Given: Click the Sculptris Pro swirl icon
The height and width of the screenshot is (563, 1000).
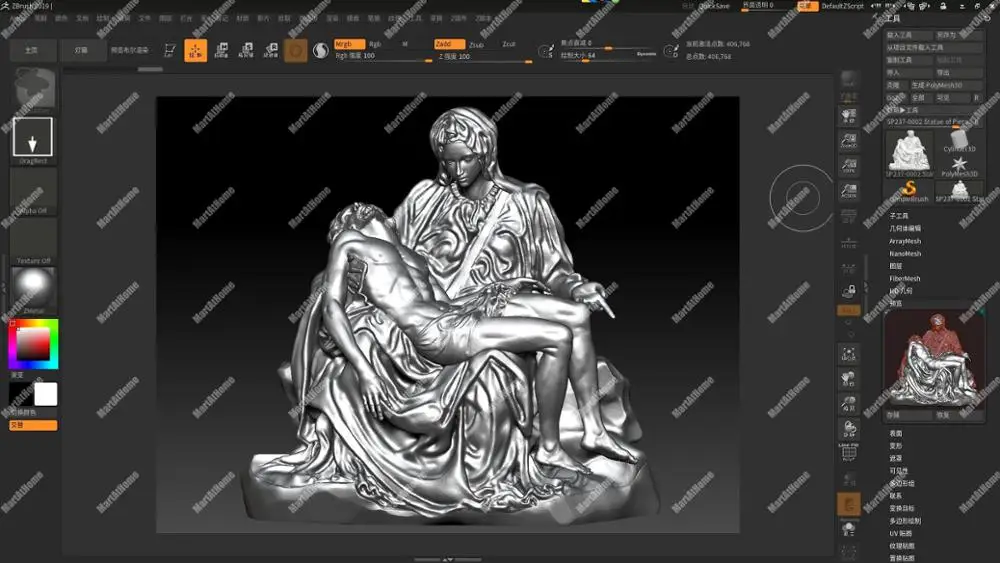Looking at the screenshot, I should [x=320, y=50].
